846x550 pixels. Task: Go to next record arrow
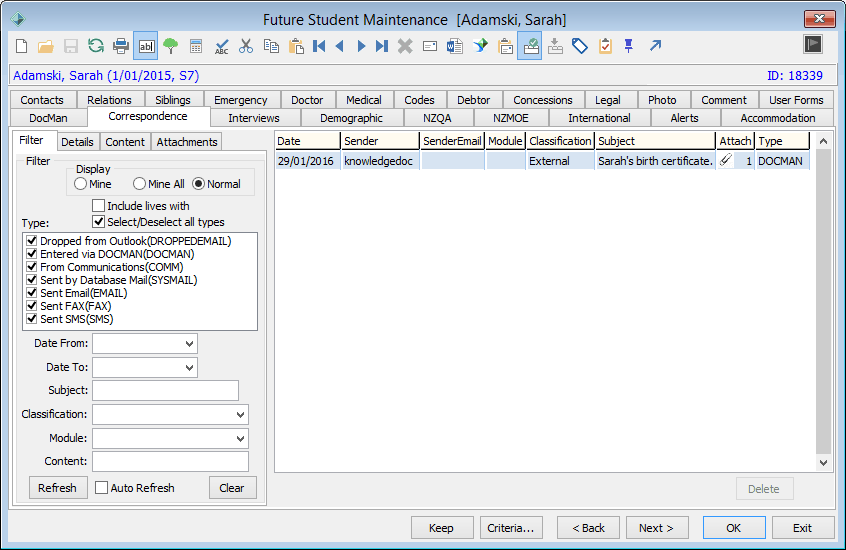[x=361, y=46]
